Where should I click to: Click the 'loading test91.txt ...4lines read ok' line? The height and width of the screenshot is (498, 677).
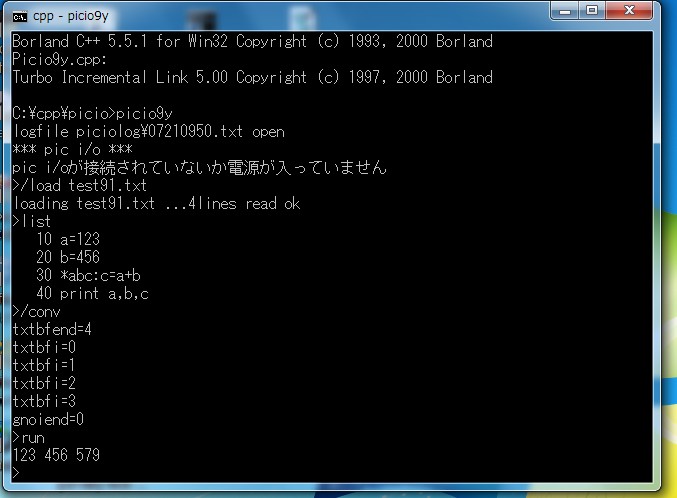156,203
